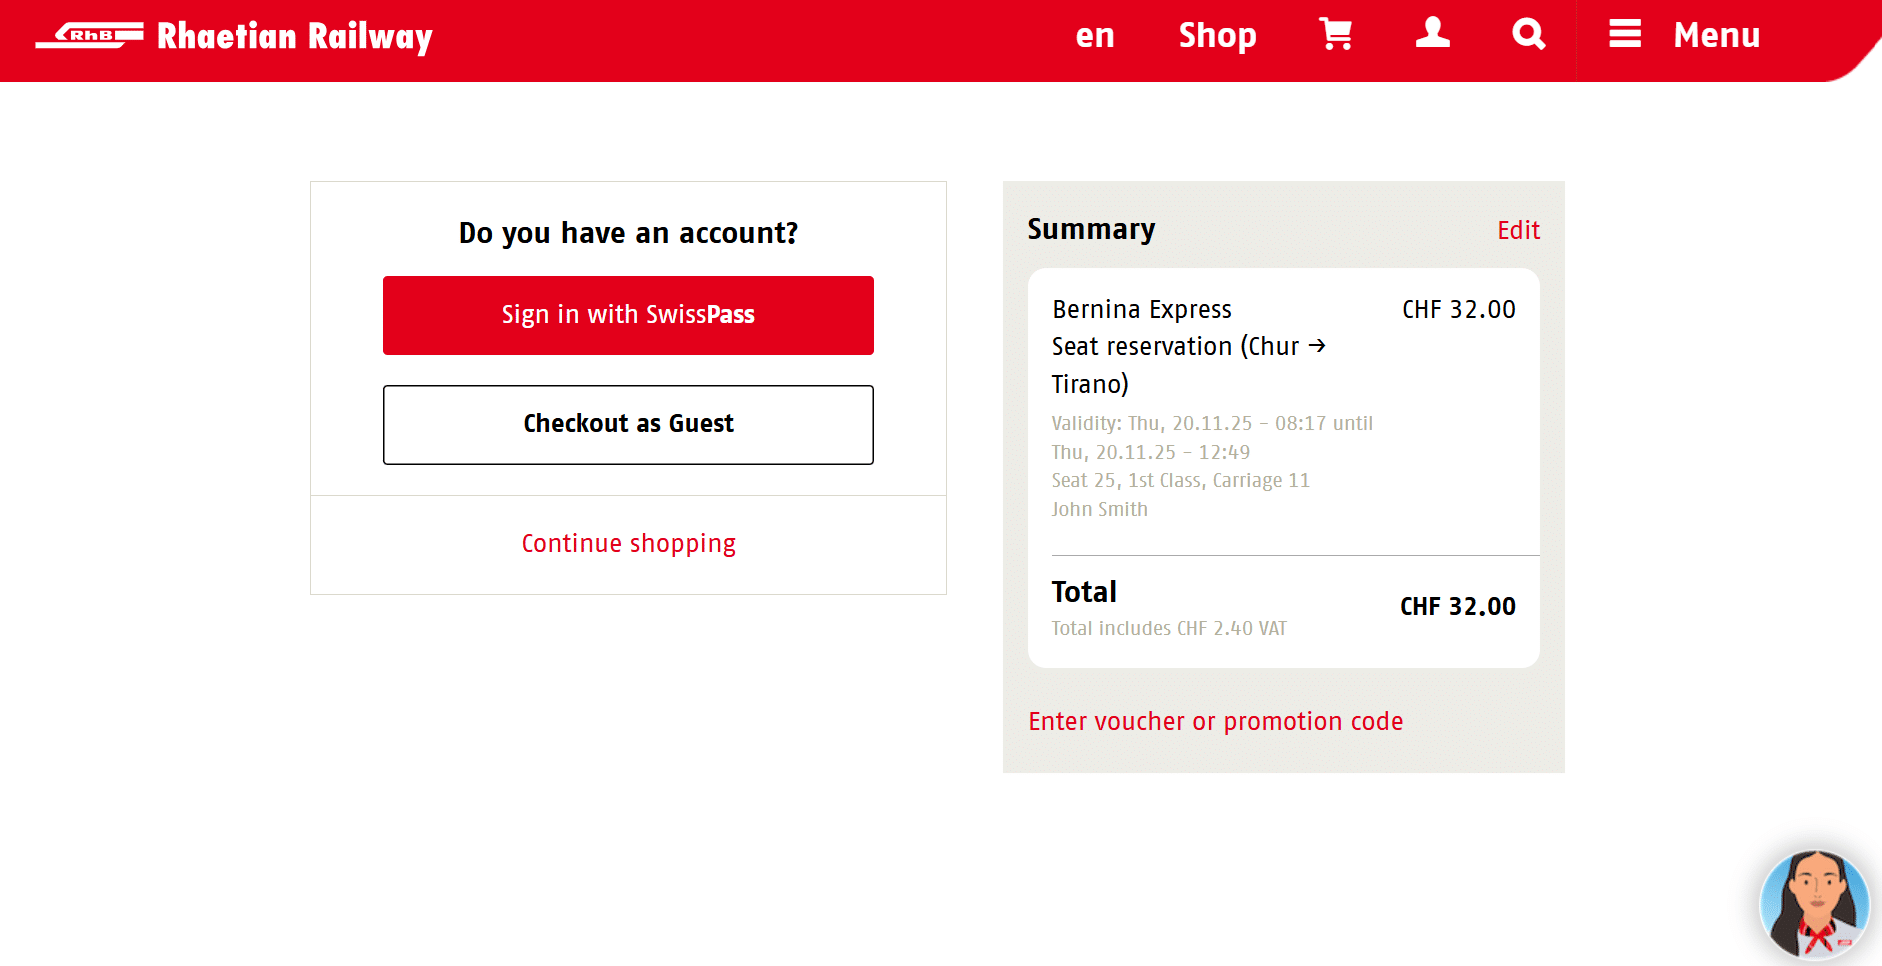Select the Bernina Express item name
Image resolution: width=1882 pixels, height=966 pixels.
point(1141,309)
